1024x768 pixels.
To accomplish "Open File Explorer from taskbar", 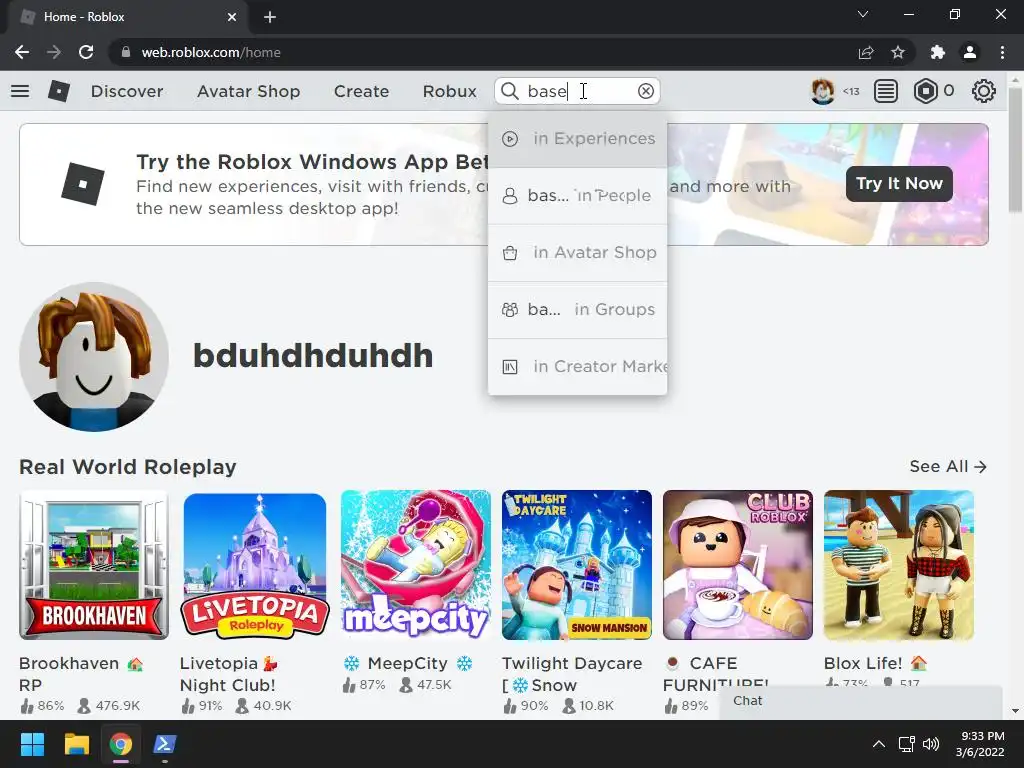I will 76,744.
